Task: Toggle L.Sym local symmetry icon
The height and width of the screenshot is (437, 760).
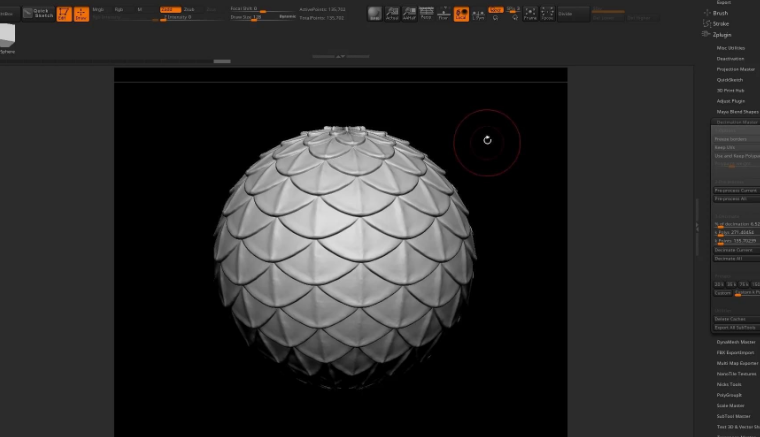Action: click(478, 14)
